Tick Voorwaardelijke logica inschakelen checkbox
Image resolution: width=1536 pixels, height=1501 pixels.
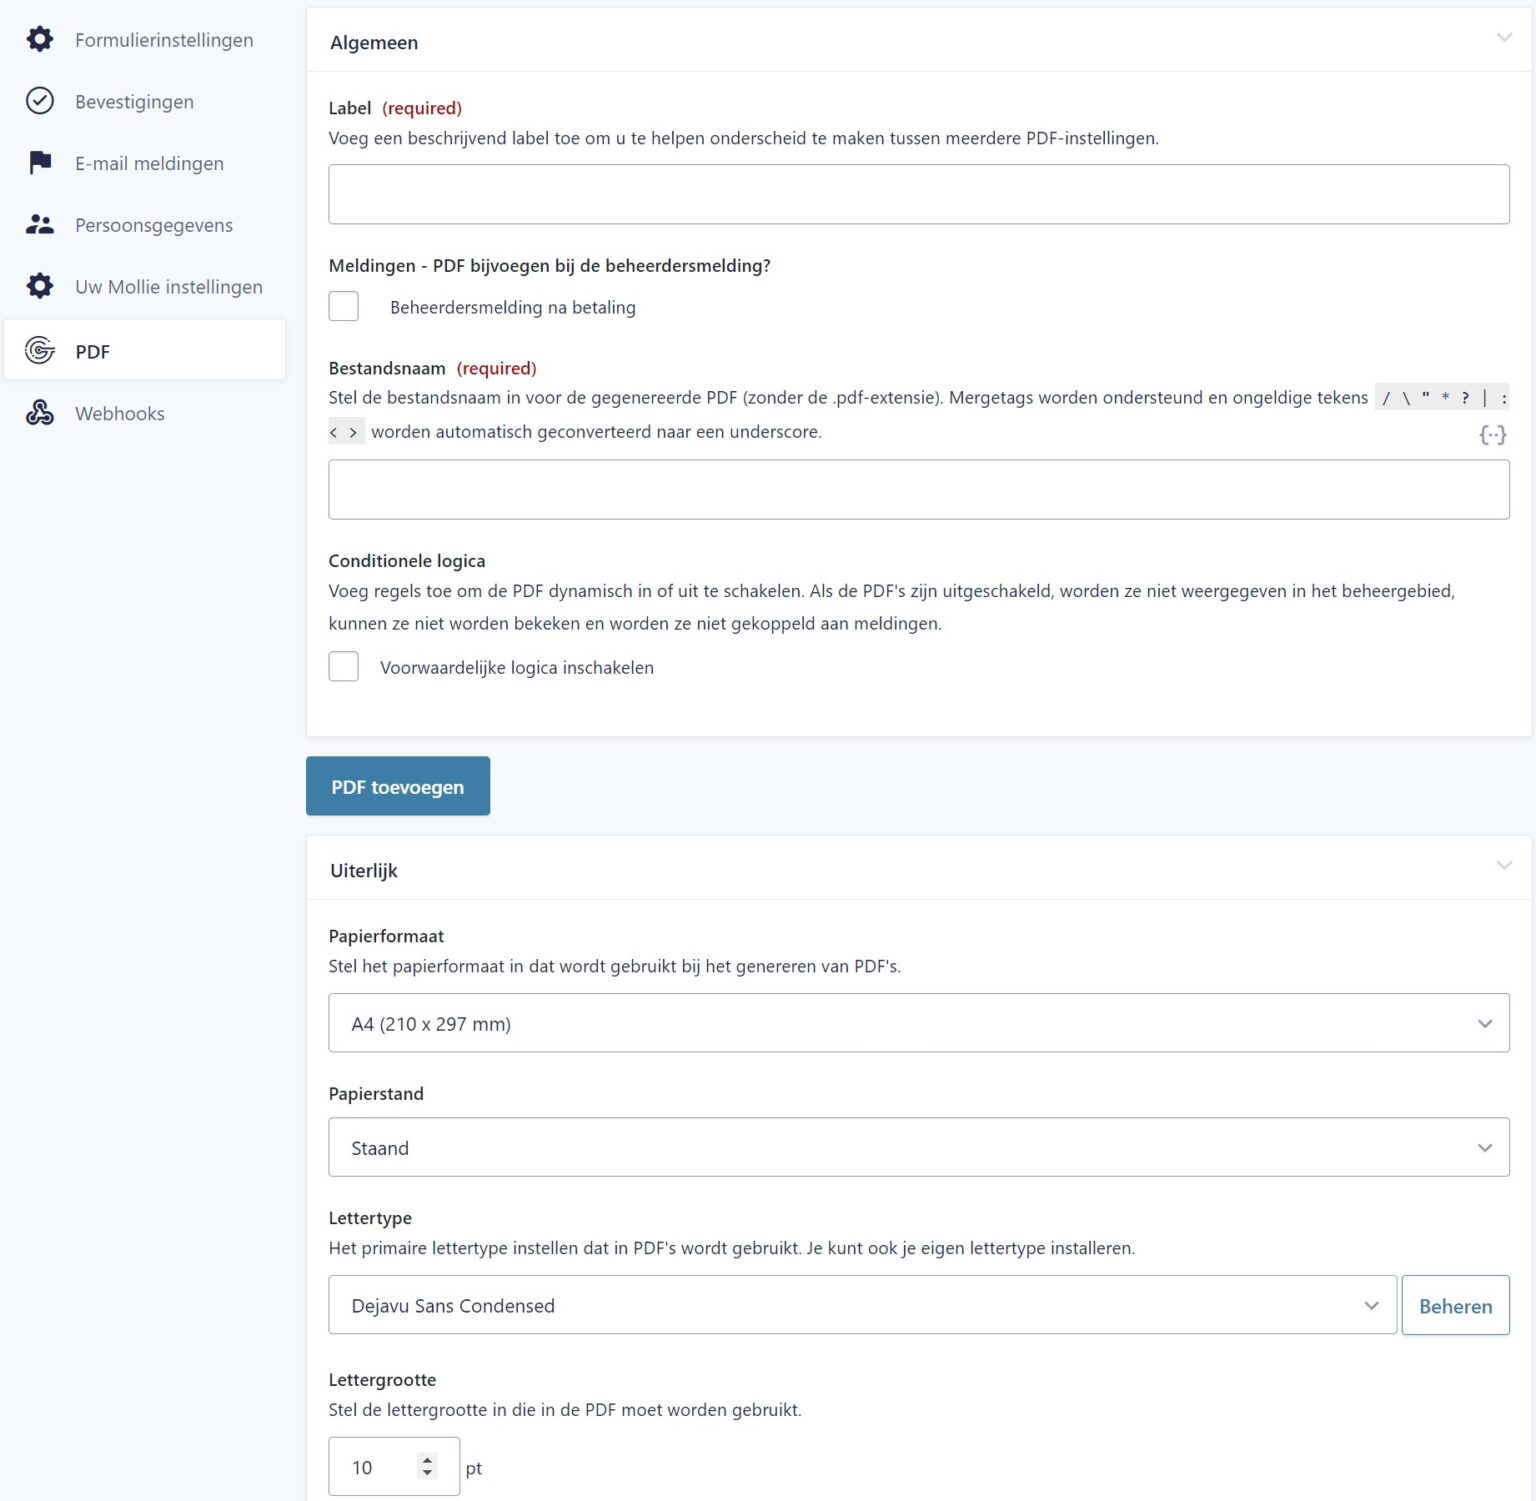click(x=344, y=667)
